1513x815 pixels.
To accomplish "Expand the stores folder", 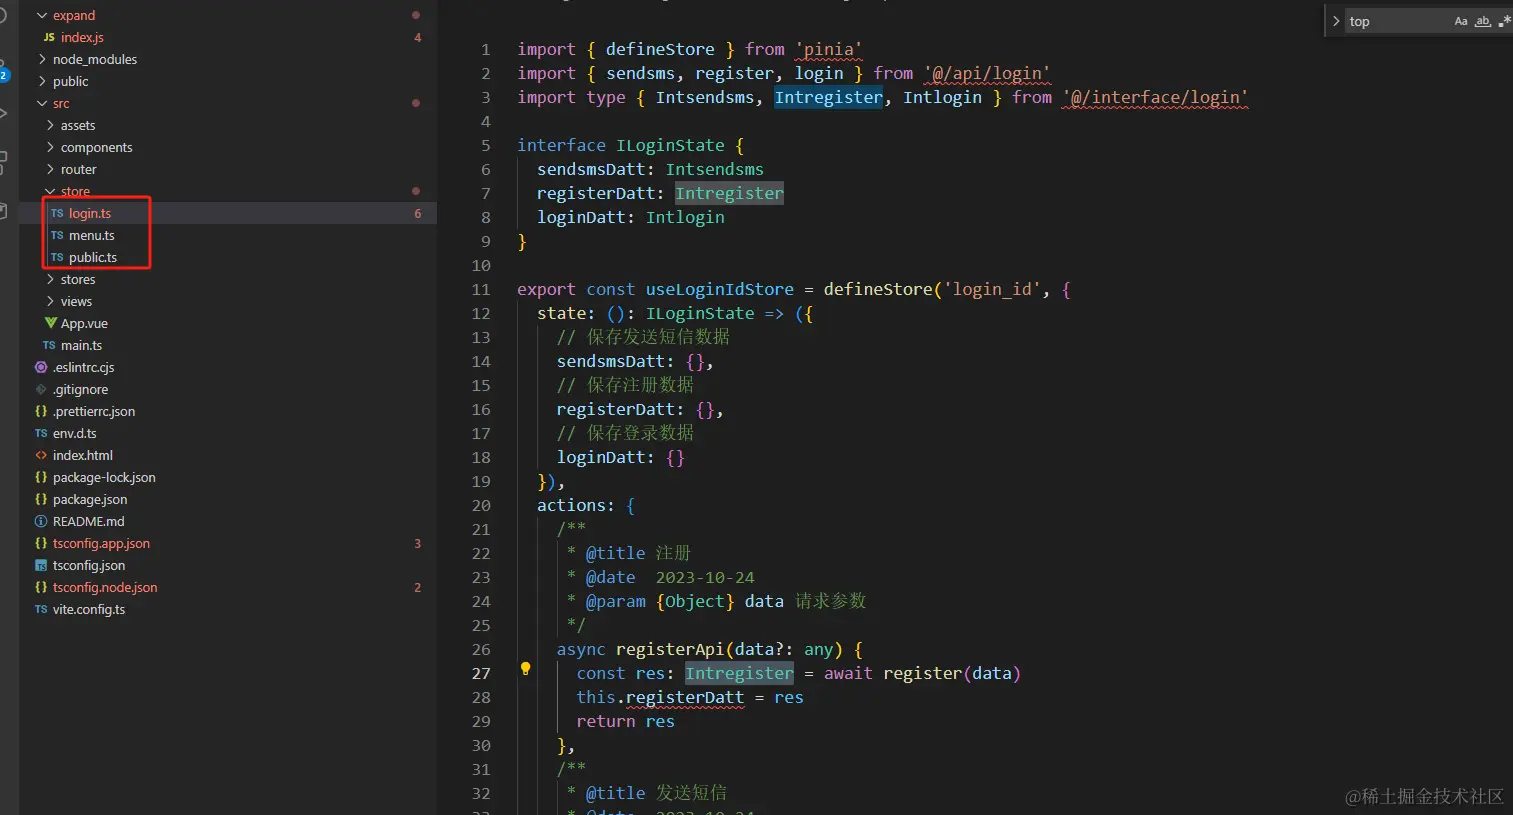I will tap(50, 279).
